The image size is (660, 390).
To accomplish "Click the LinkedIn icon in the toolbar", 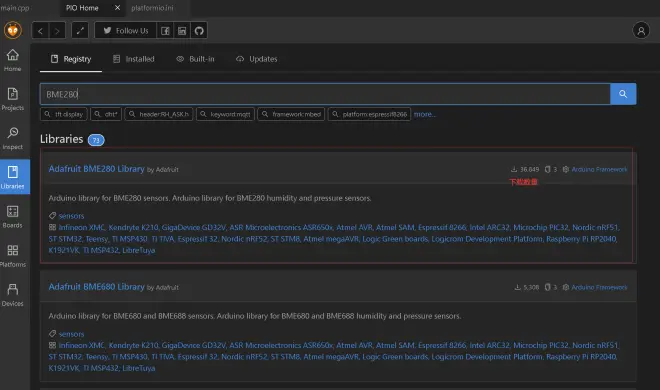I will tap(182, 31).
